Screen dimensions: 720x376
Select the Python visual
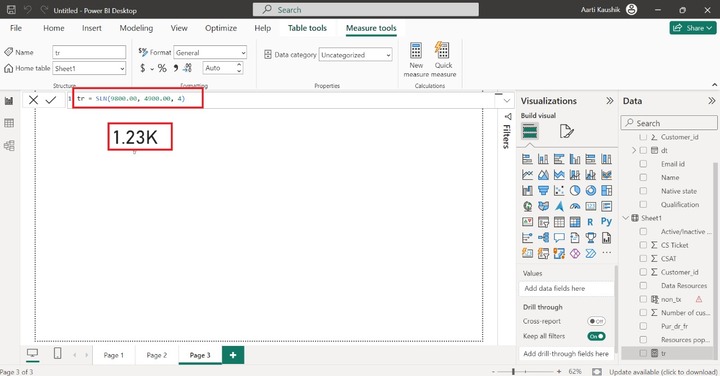[x=607, y=222]
